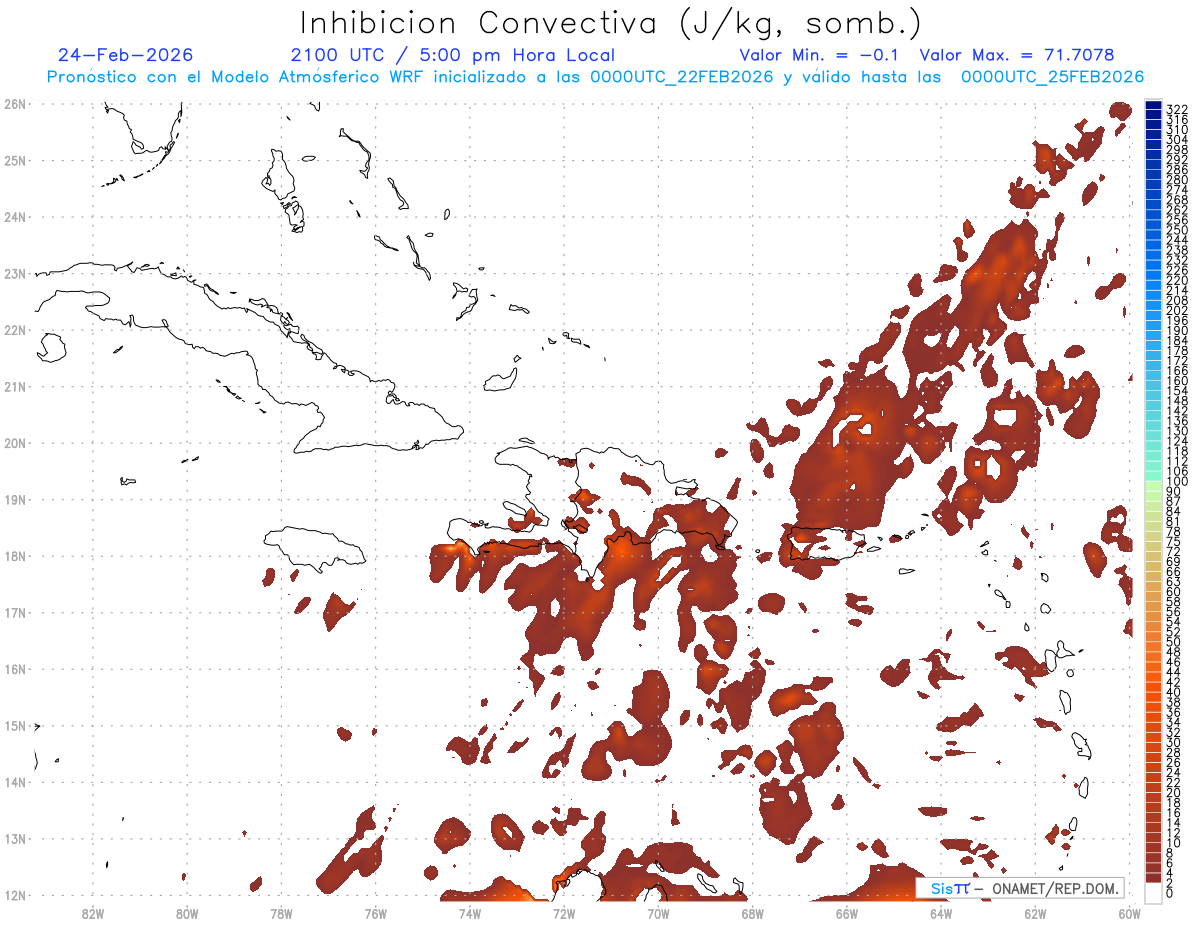The height and width of the screenshot is (927, 1200).
Task: Click the "23N" latitude axis label
Action: point(14,273)
